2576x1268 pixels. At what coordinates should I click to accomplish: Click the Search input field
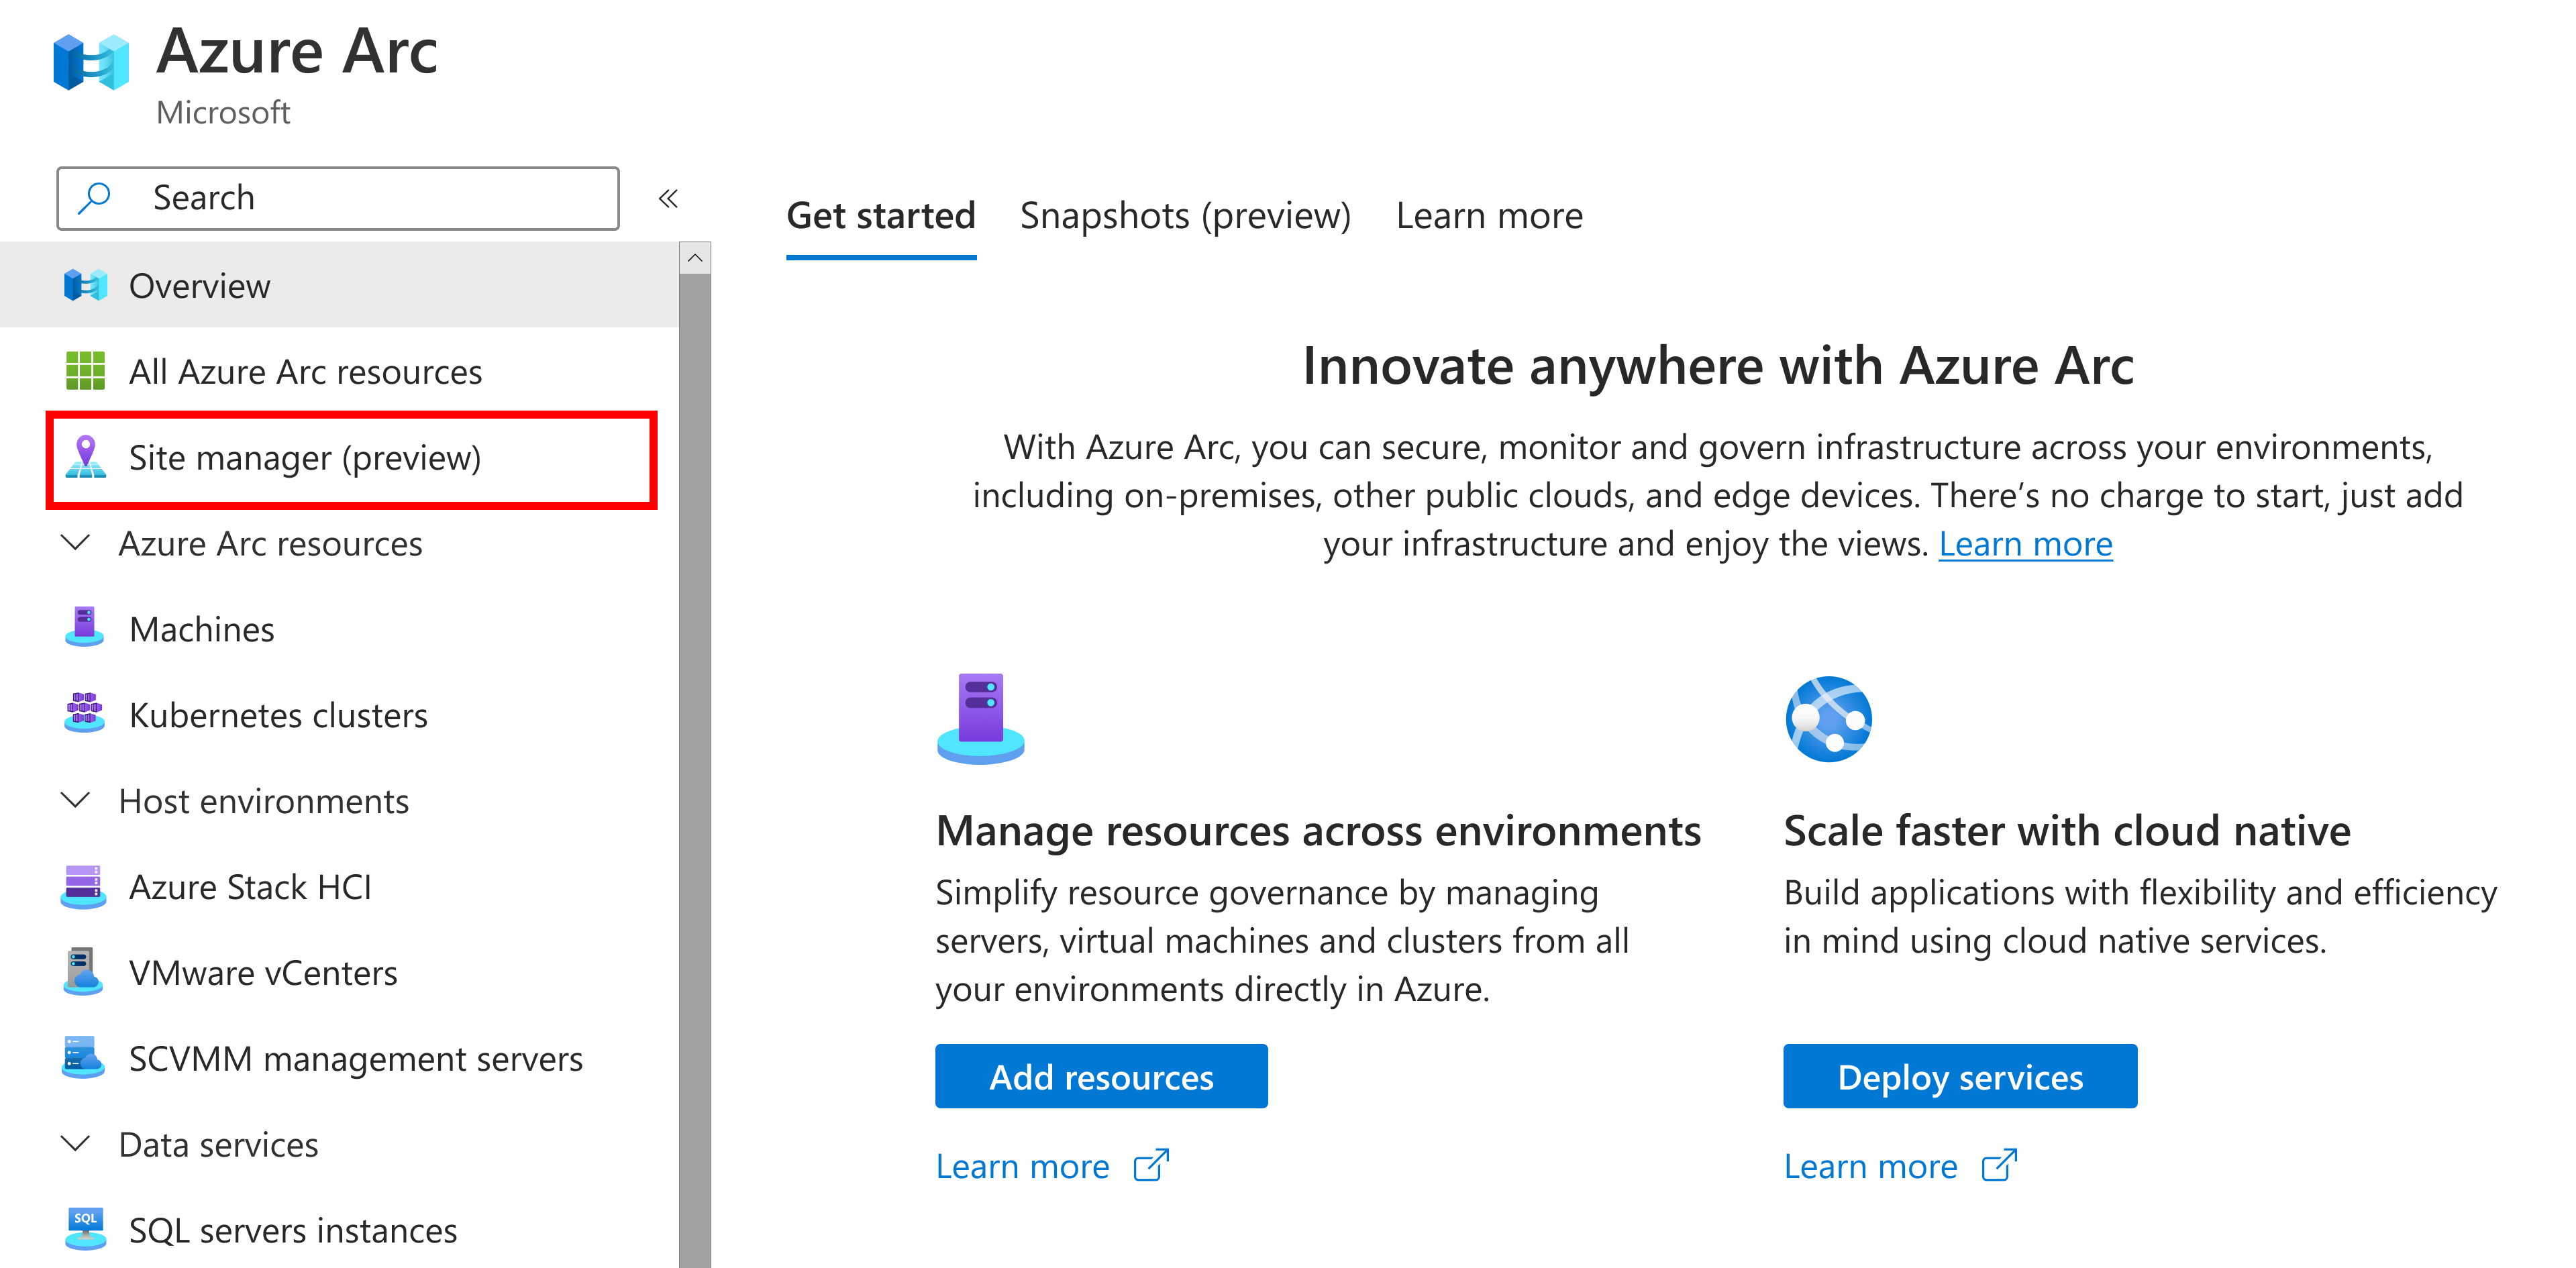tap(340, 195)
